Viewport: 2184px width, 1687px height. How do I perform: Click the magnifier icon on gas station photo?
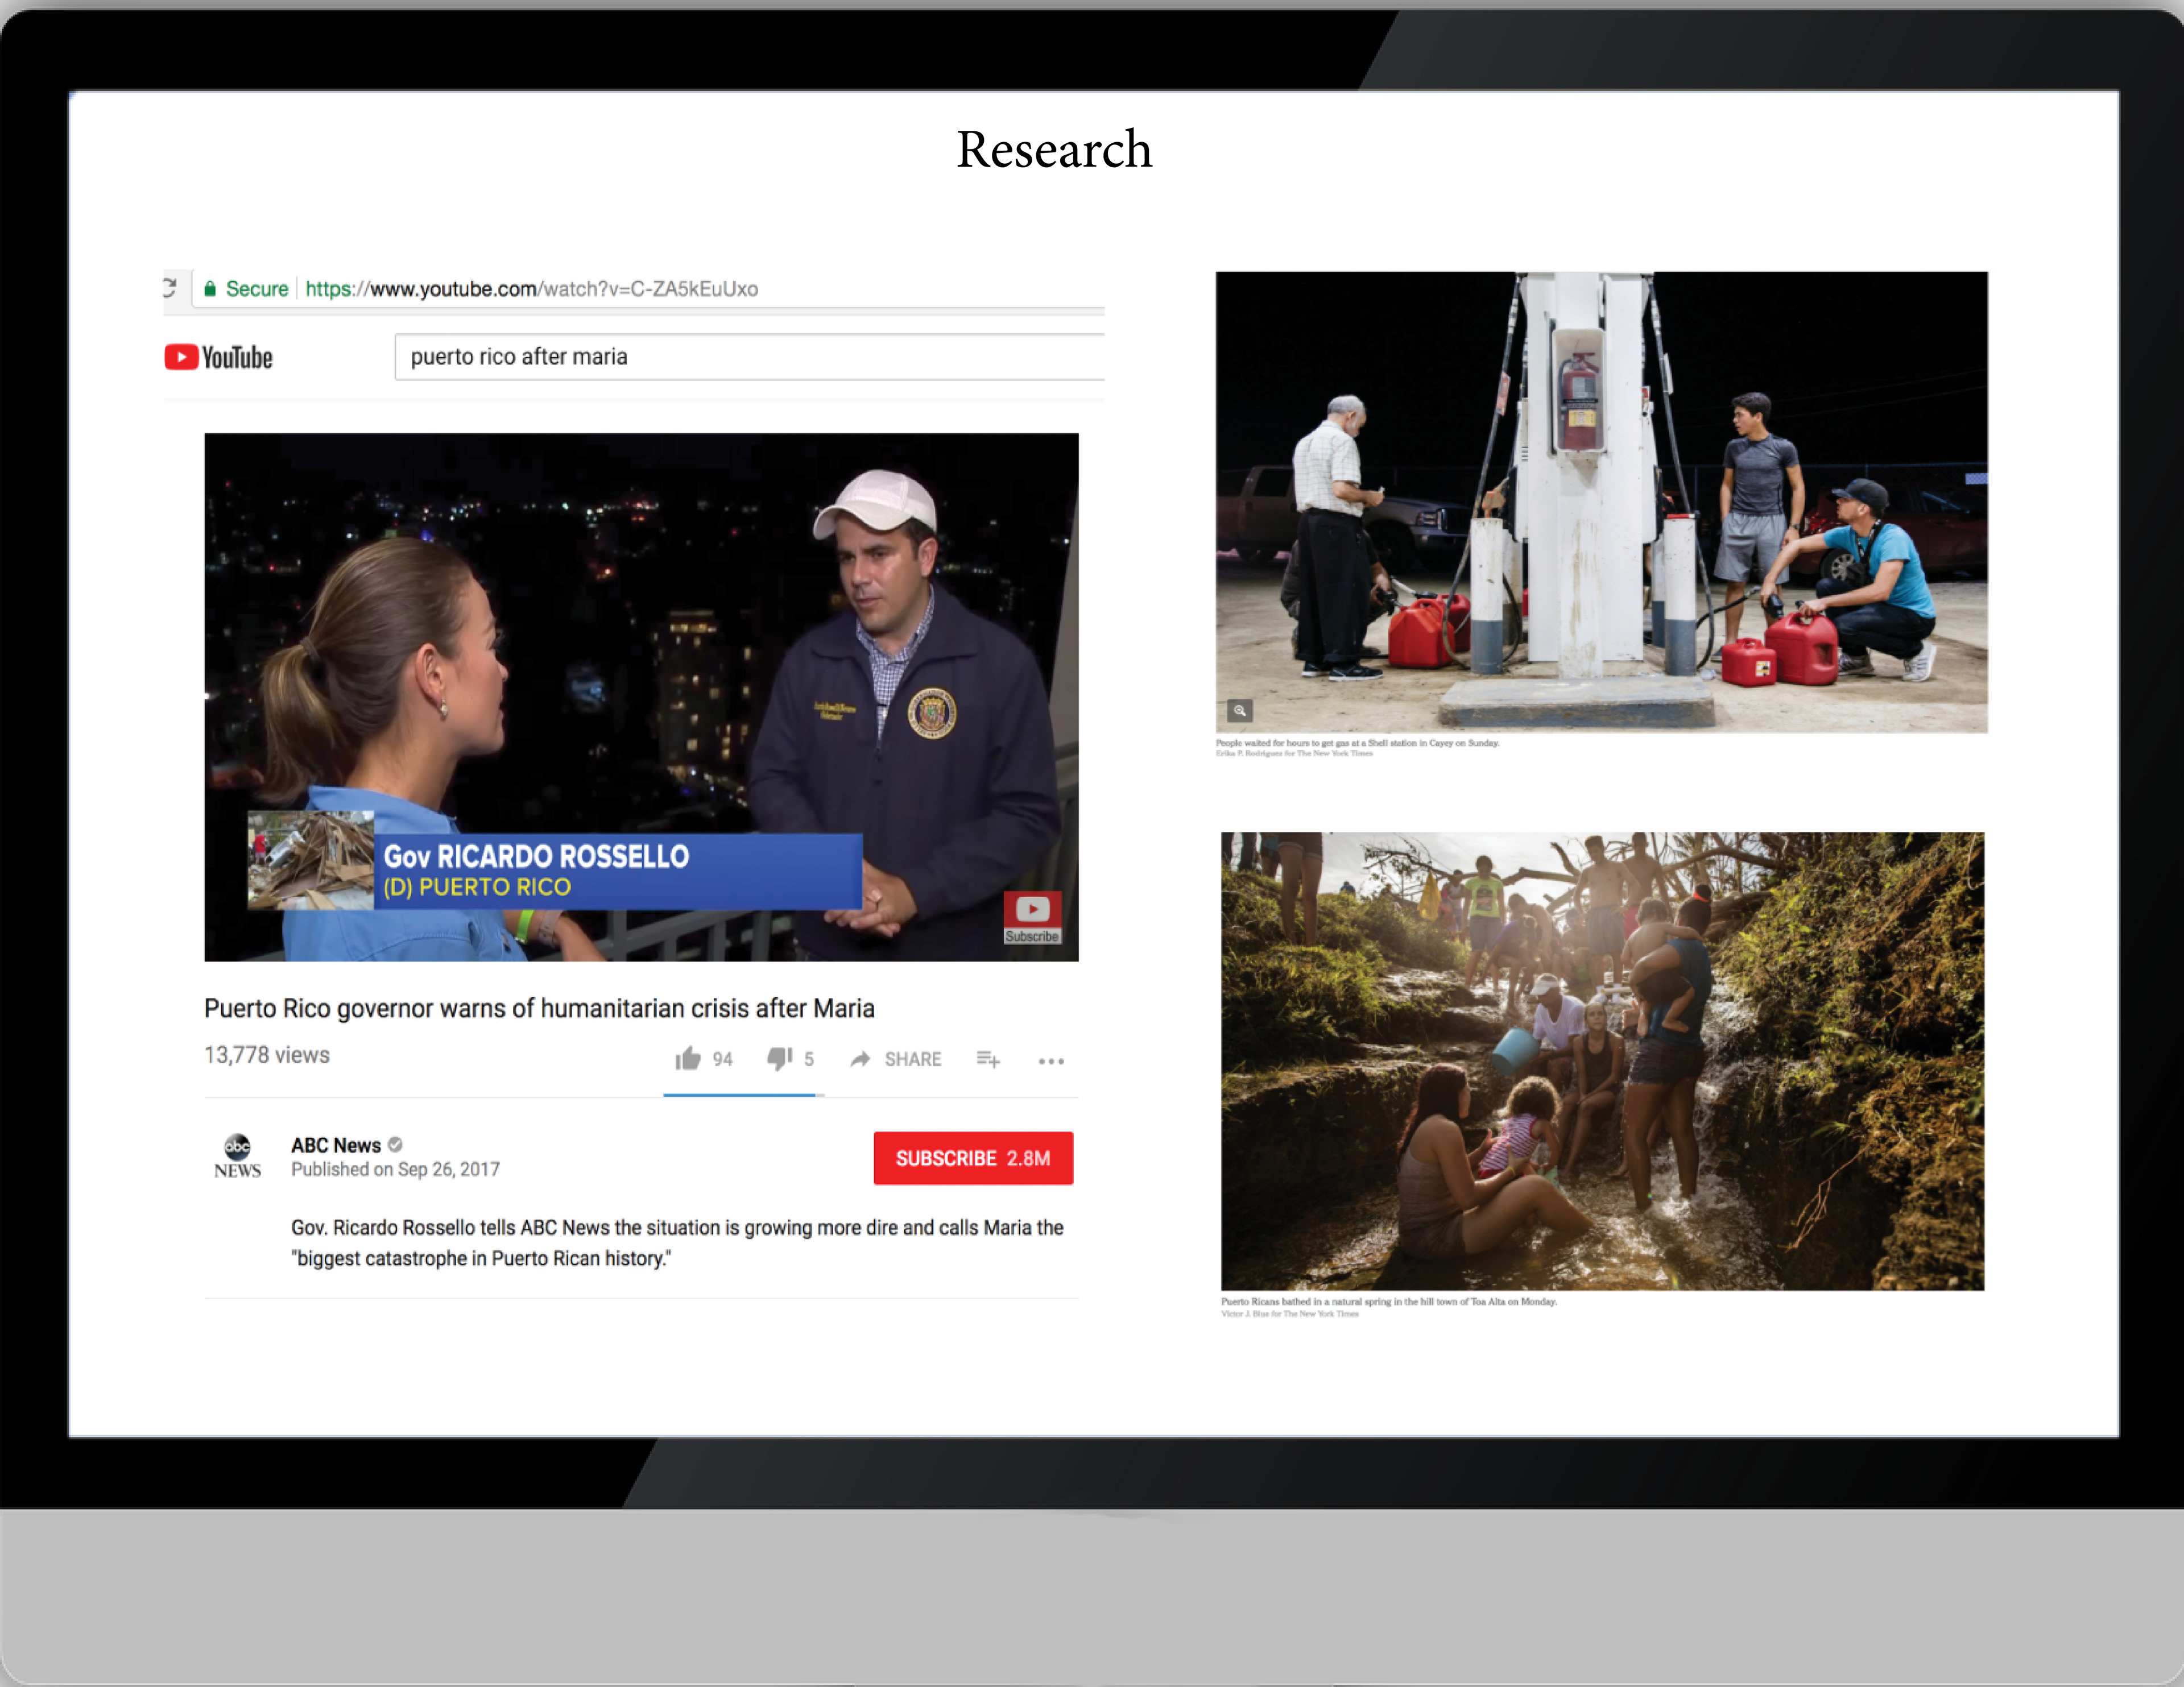[x=1239, y=711]
